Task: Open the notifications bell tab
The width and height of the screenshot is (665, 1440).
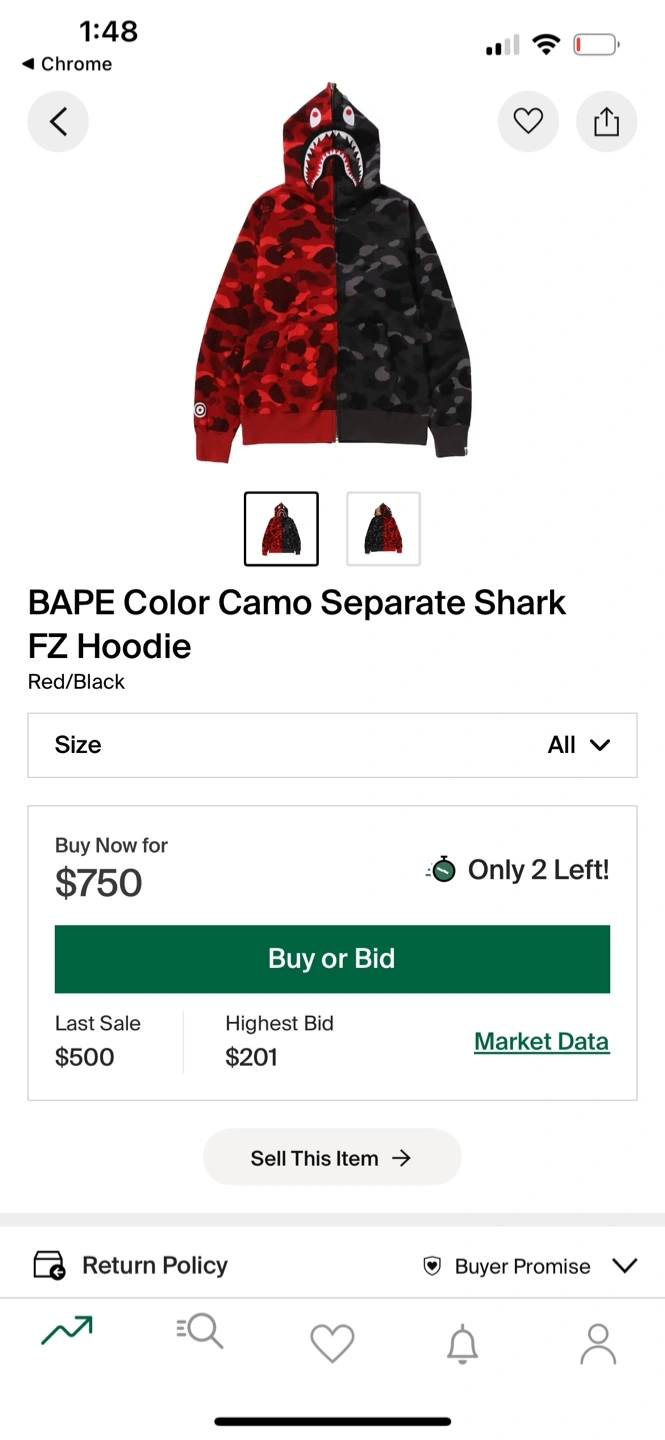Action: pos(462,1344)
